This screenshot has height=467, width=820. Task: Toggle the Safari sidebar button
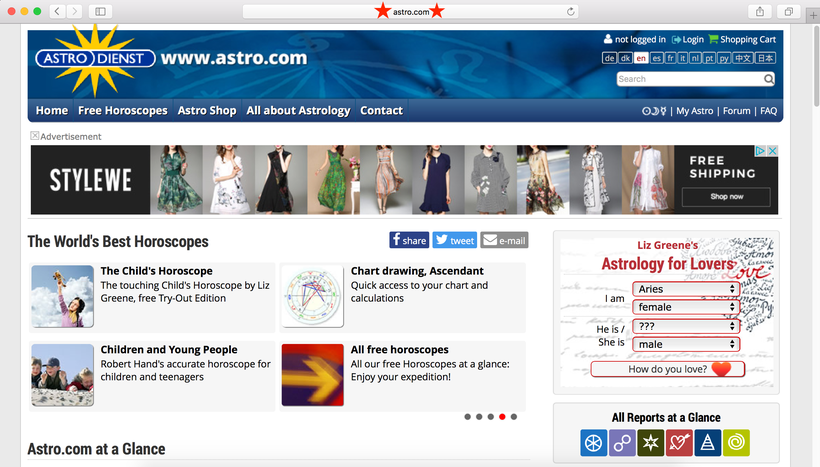[x=100, y=12]
